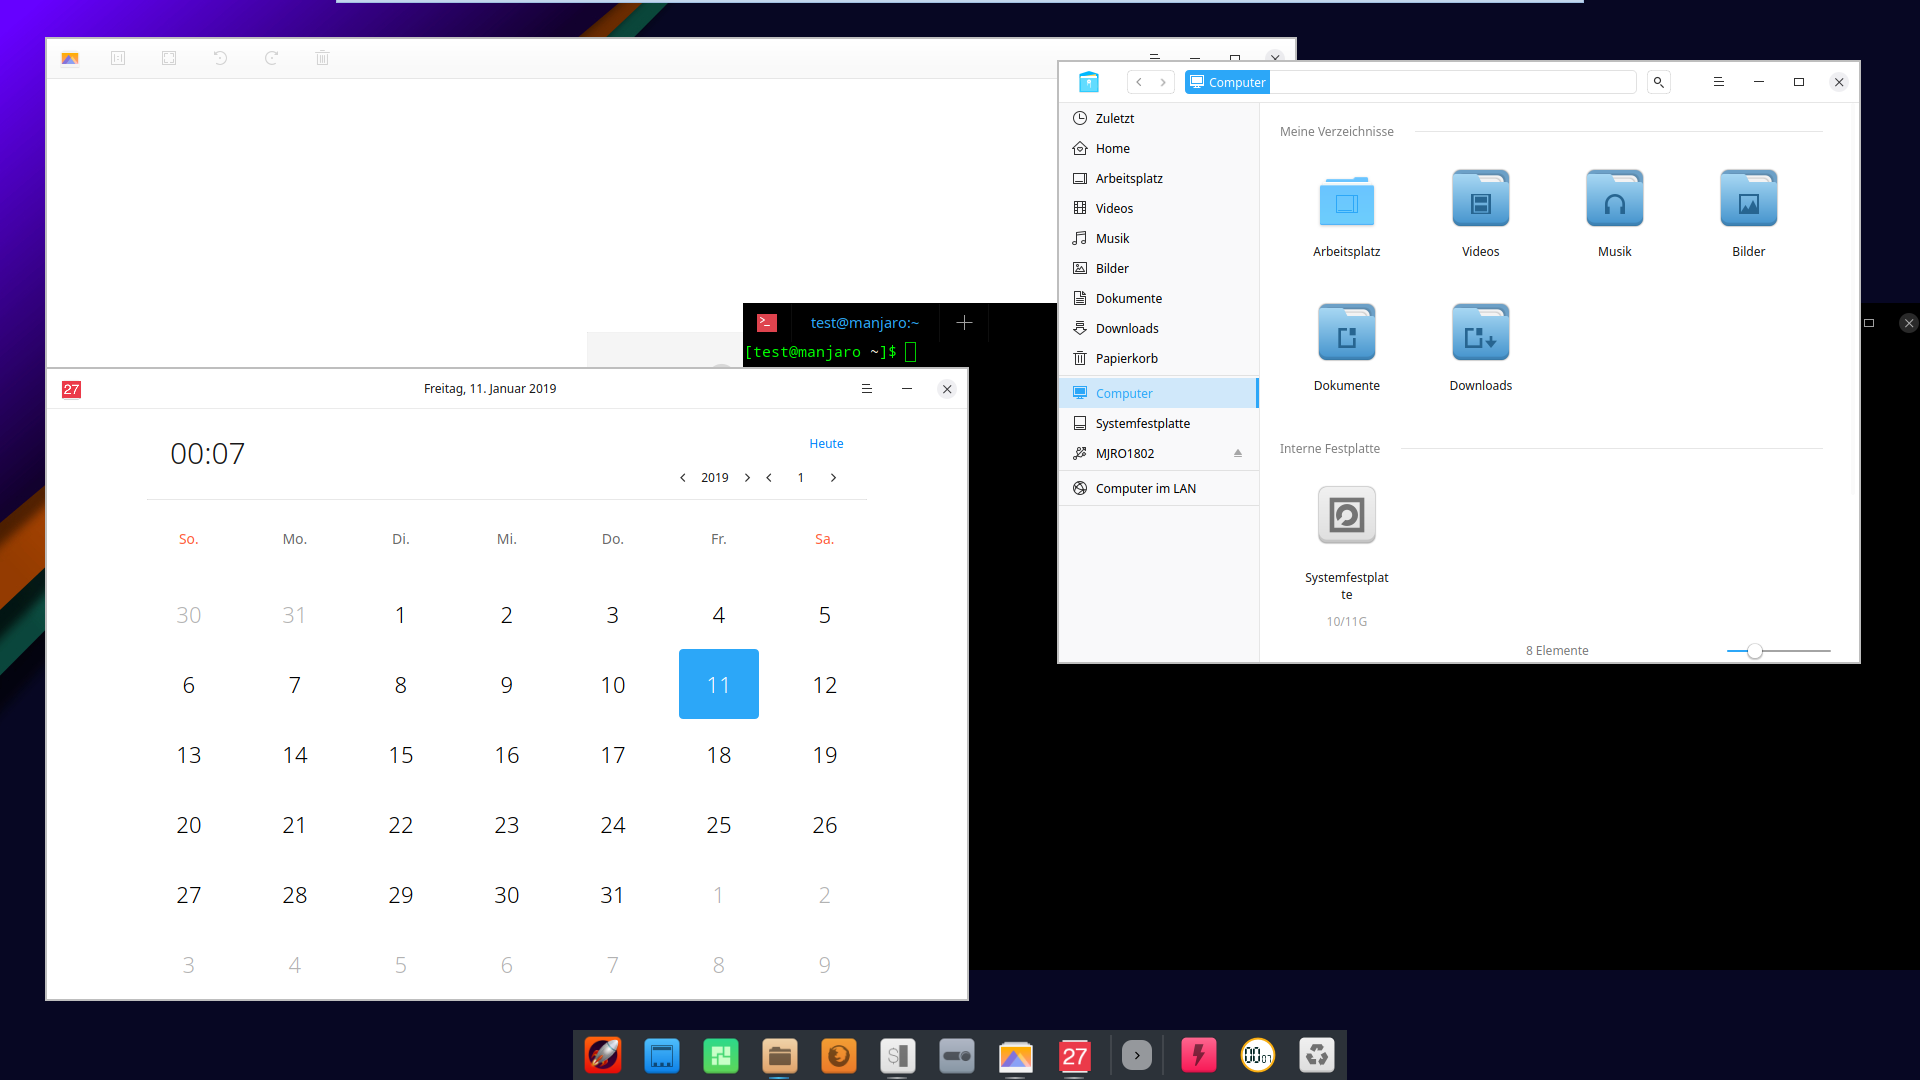The image size is (1920, 1080).
Task: Open a new terminal tab with plus
Action: coord(964,322)
